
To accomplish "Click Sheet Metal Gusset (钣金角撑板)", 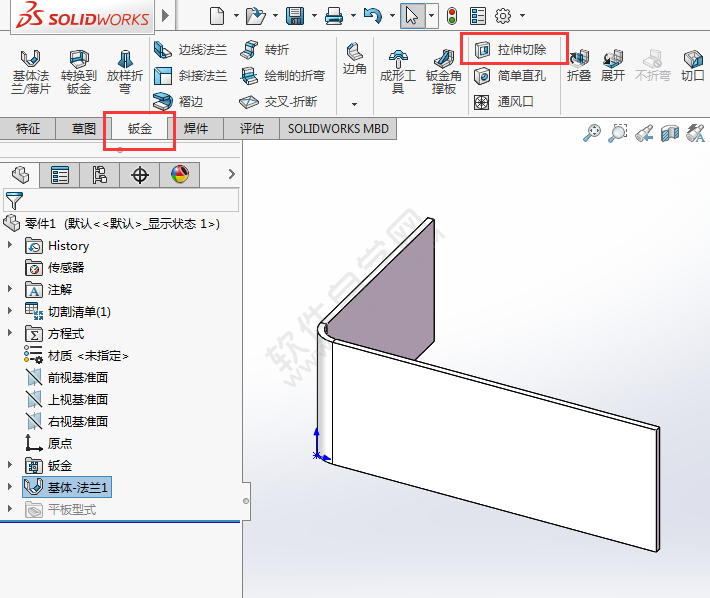I will pos(444,72).
